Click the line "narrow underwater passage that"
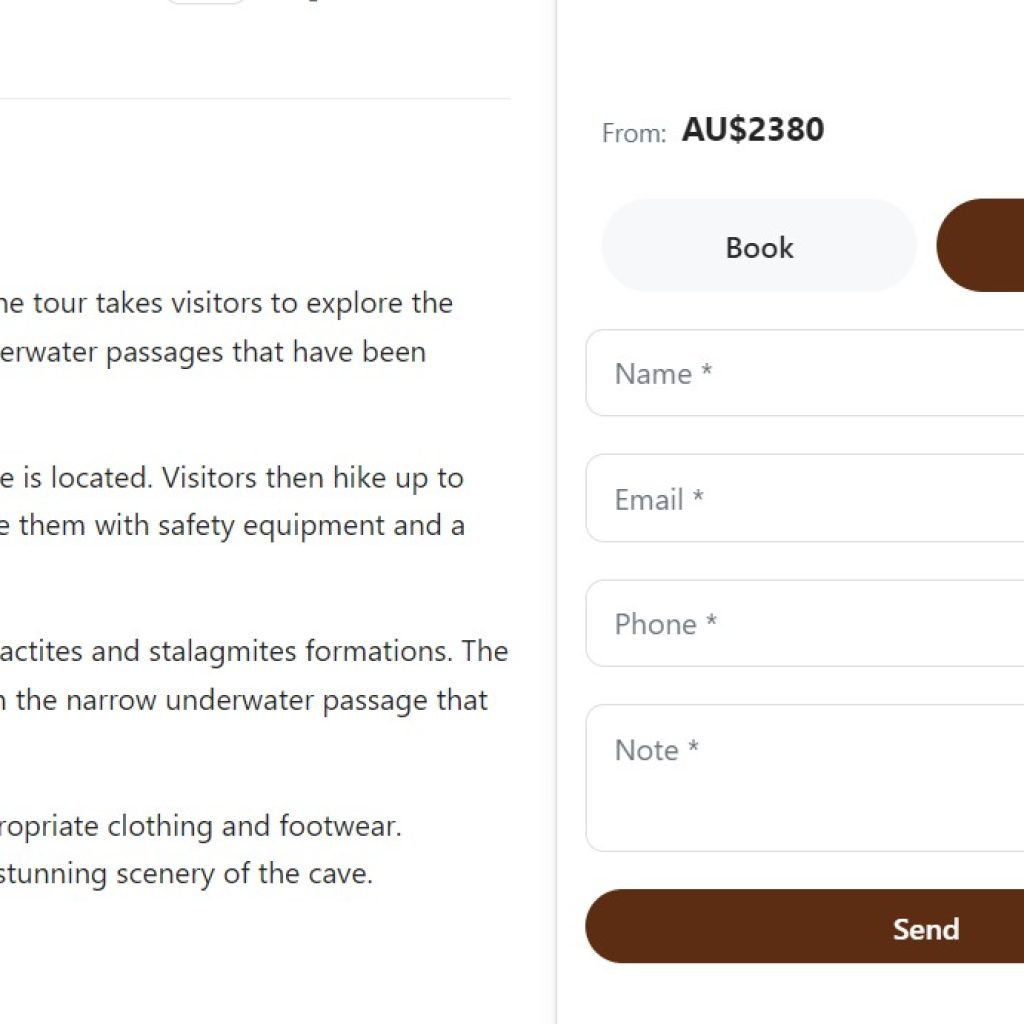 pyautogui.click(x=277, y=700)
